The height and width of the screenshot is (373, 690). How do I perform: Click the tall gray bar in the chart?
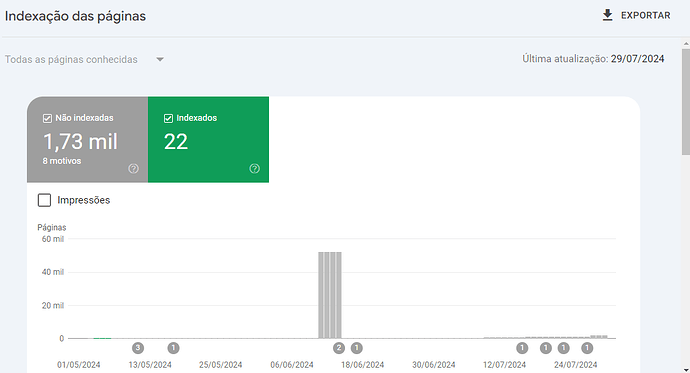pos(330,295)
